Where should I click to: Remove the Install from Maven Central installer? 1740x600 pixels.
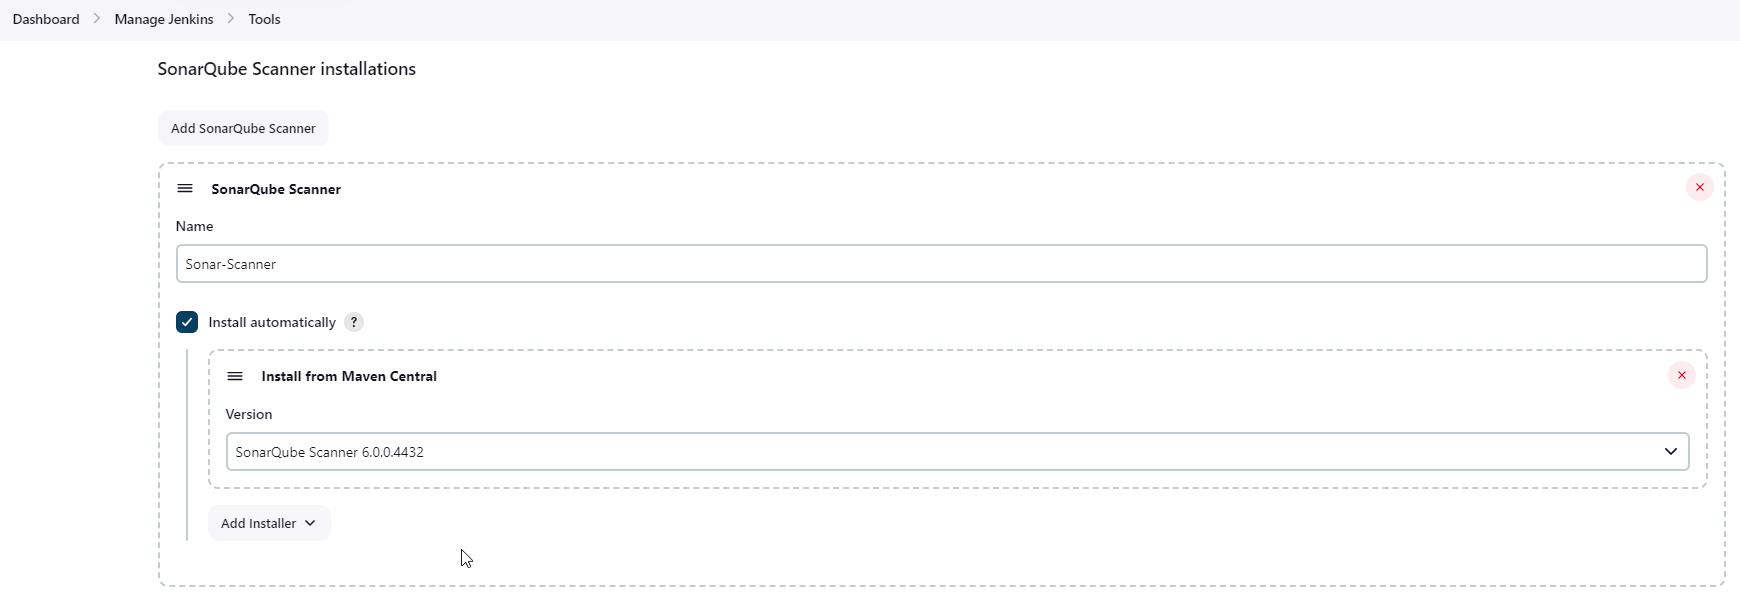click(1681, 376)
